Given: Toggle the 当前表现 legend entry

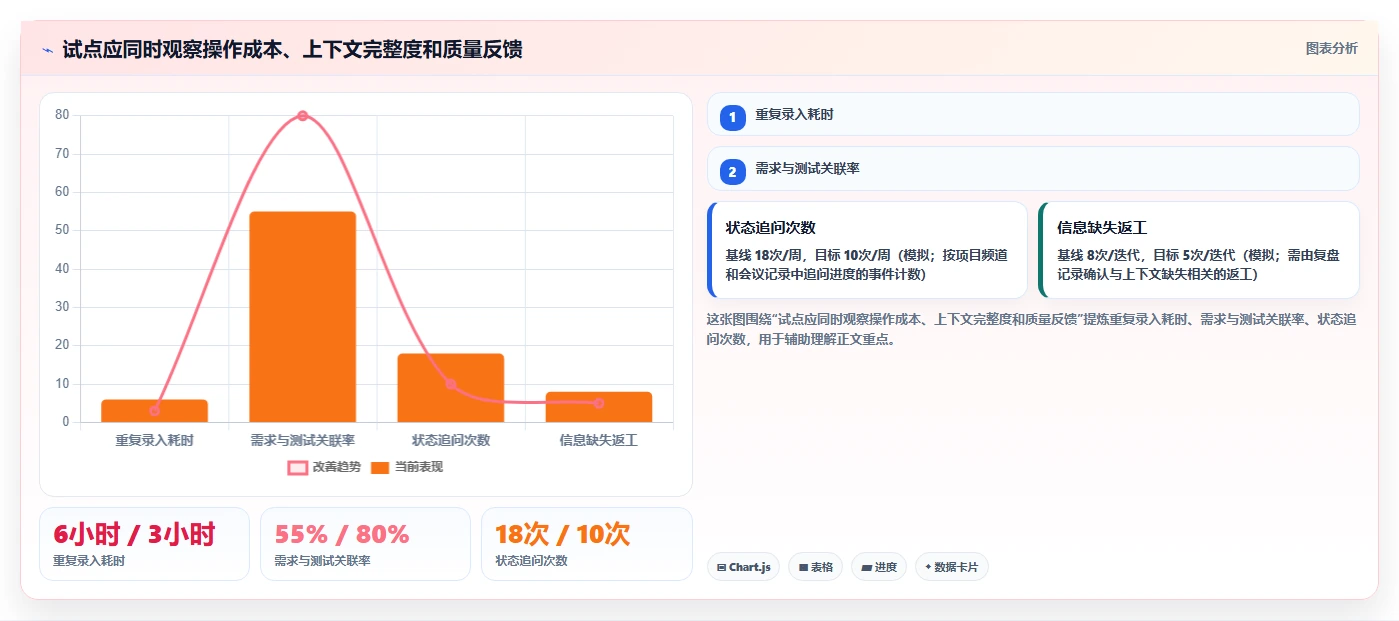Looking at the screenshot, I should point(407,467).
